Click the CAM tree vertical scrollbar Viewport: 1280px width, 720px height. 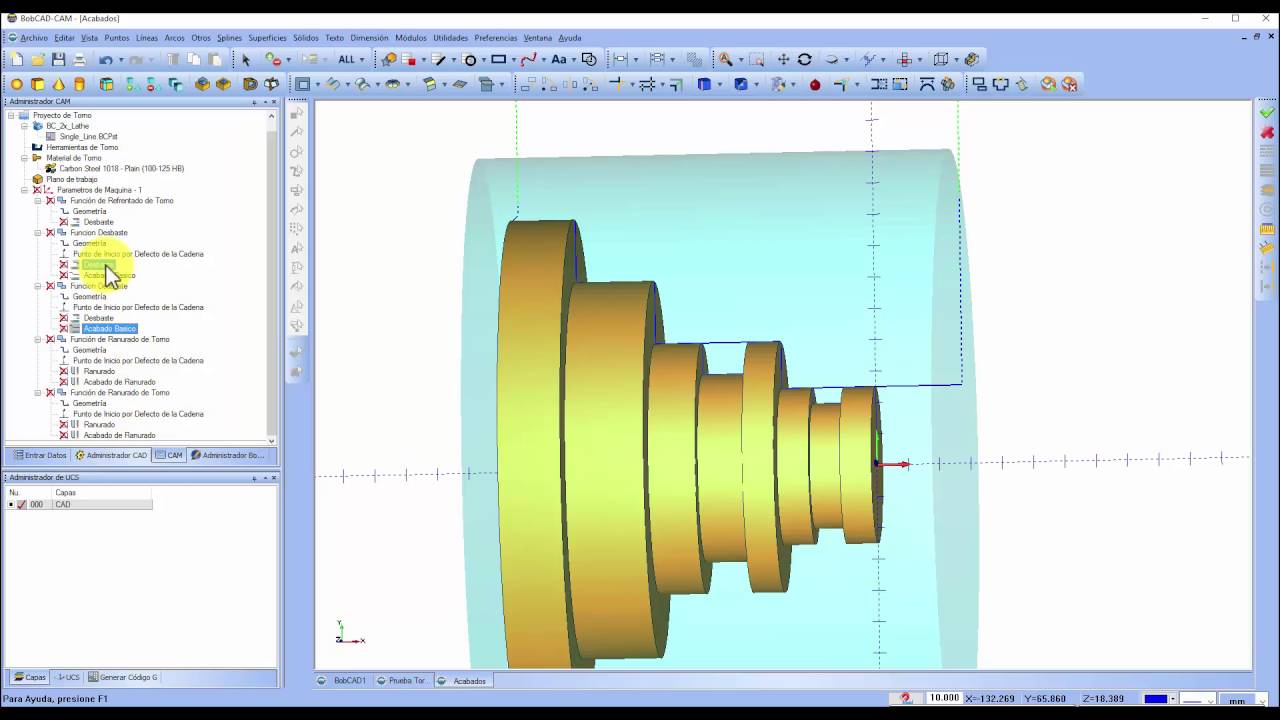pyautogui.click(x=271, y=276)
